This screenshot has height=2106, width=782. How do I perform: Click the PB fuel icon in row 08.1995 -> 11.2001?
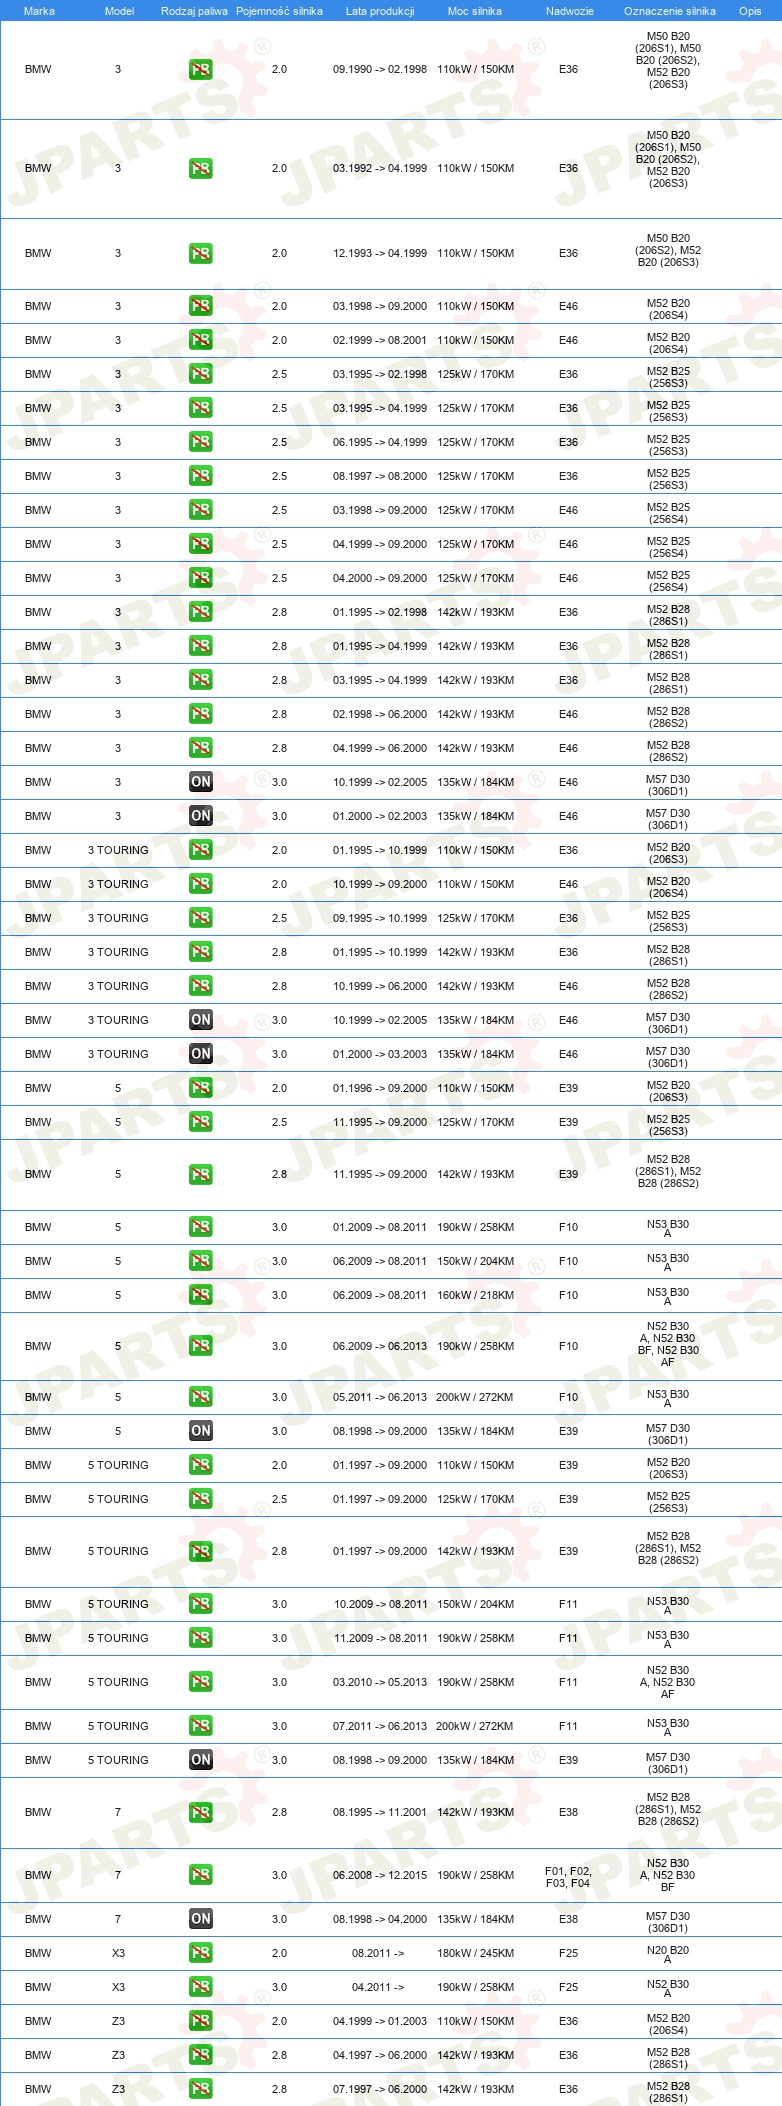tap(201, 1813)
